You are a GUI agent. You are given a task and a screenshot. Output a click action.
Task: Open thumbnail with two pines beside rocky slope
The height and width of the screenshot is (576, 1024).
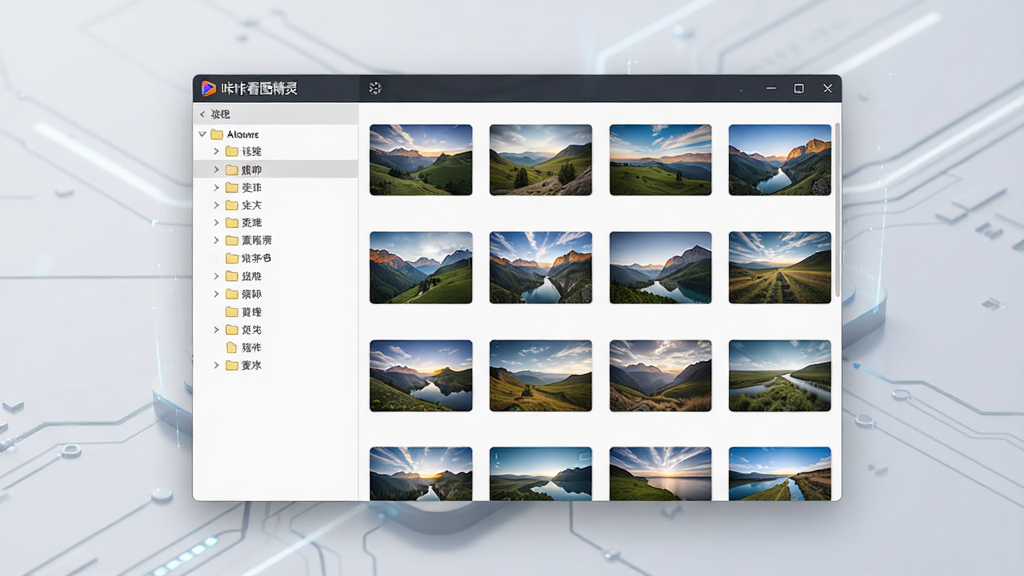(x=541, y=160)
